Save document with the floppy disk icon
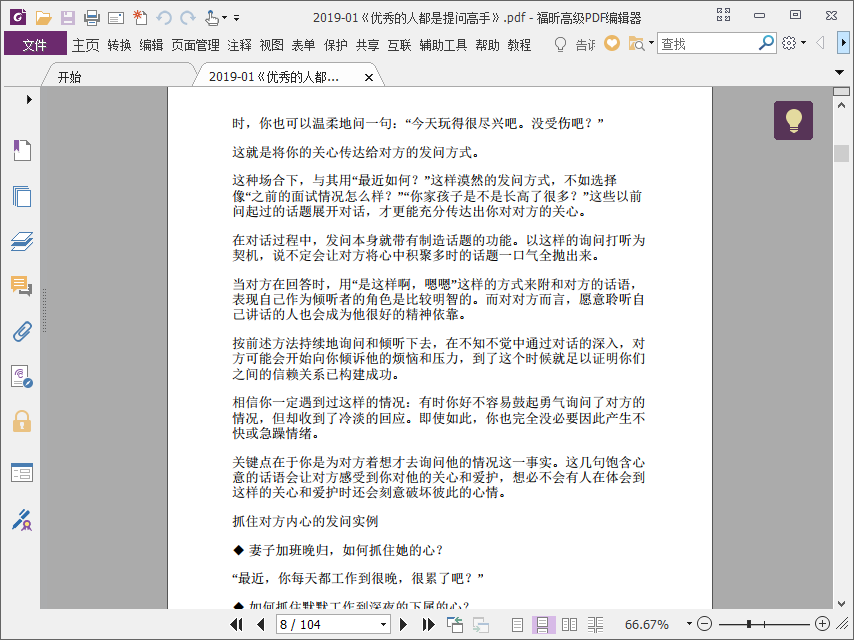Viewport: 854px width, 640px height. pyautogui.click(x=68, y=18)
